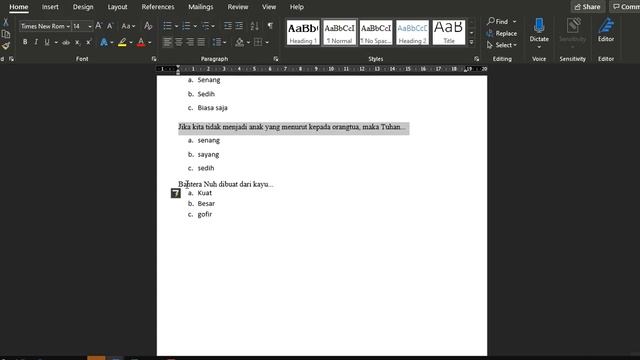Open Font dialog launcher
The width and height of the screenshot is (640, 360).
coord(154,59)
